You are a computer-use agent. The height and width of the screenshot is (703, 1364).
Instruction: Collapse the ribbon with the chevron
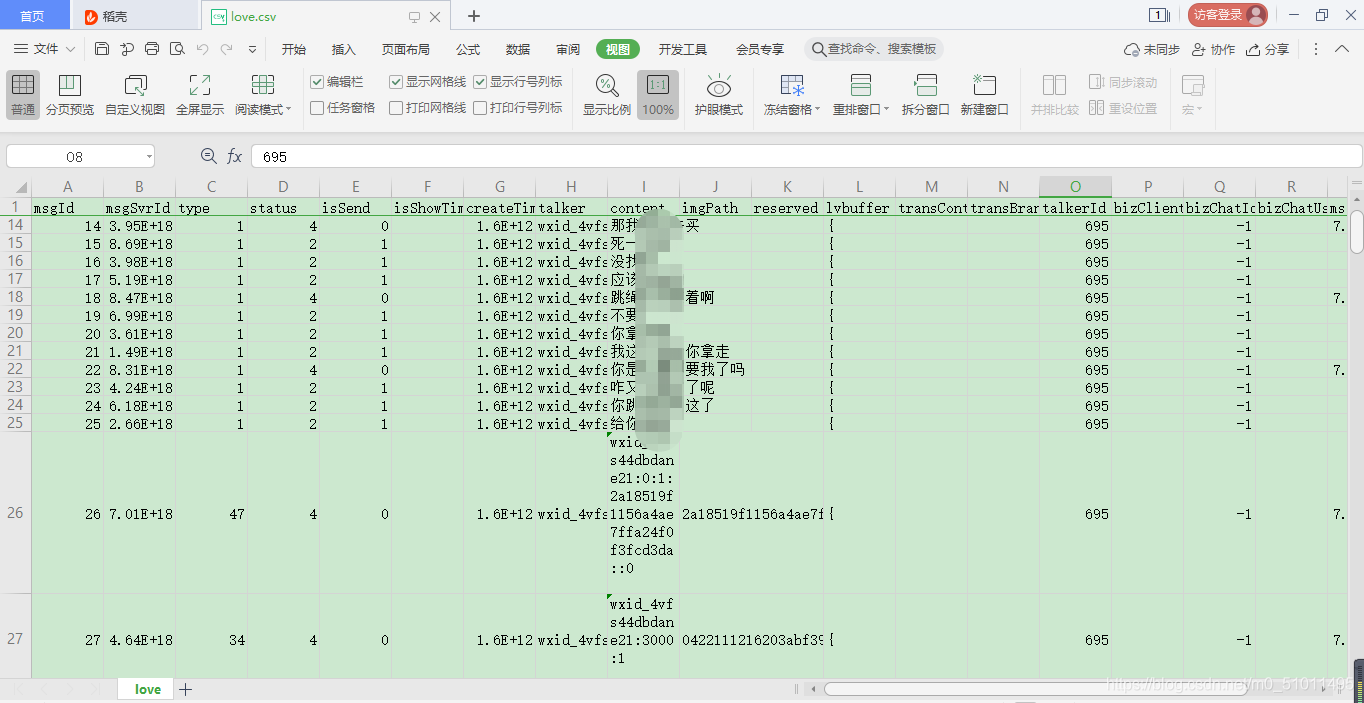pos(1341,49)
